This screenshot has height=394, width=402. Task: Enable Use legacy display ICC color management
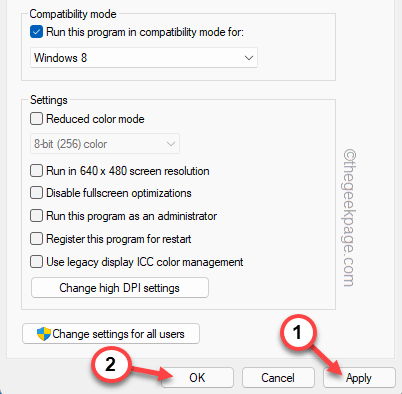36,262
